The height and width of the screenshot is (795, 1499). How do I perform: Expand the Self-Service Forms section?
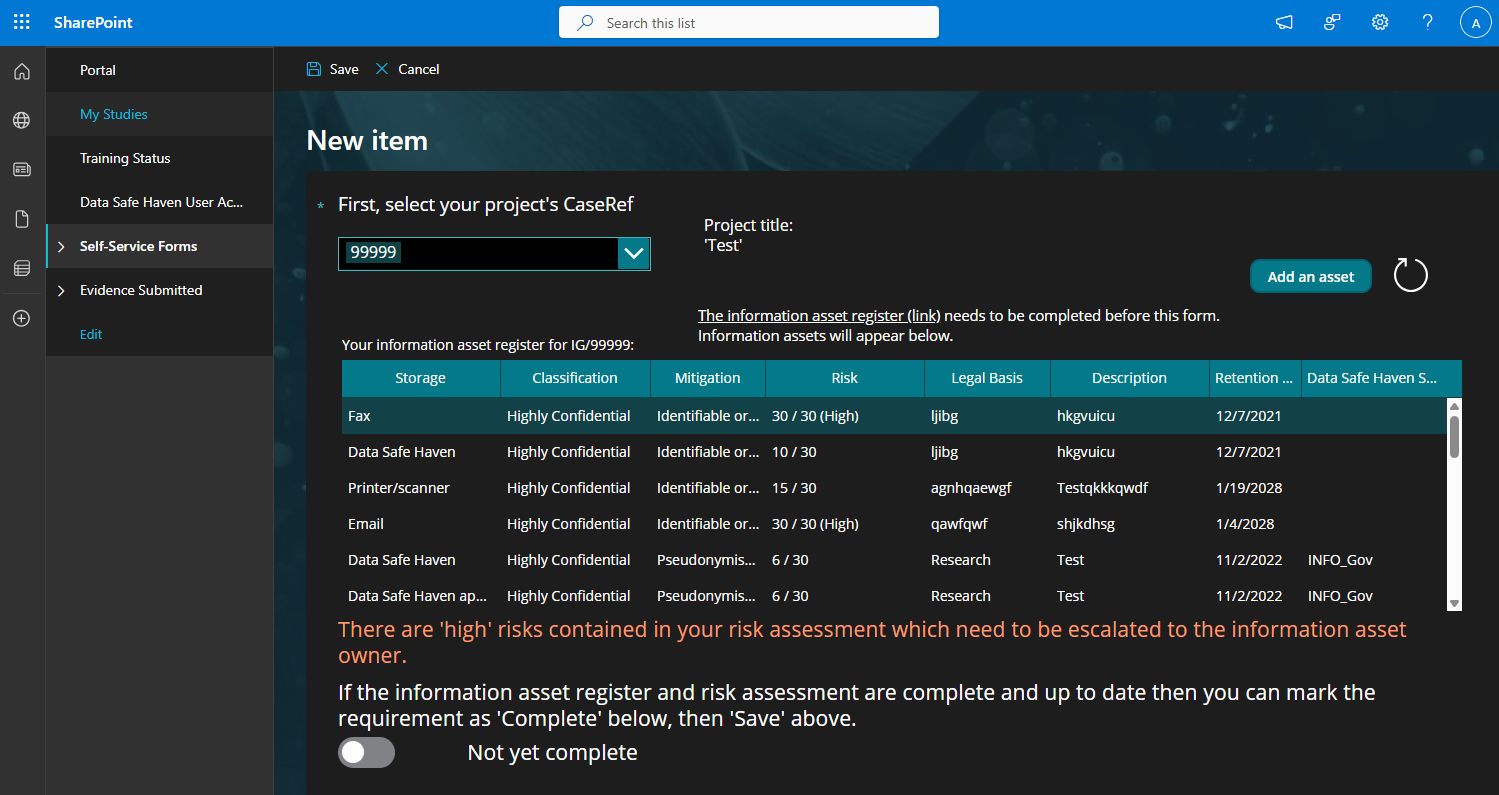[x=61, y=247]
